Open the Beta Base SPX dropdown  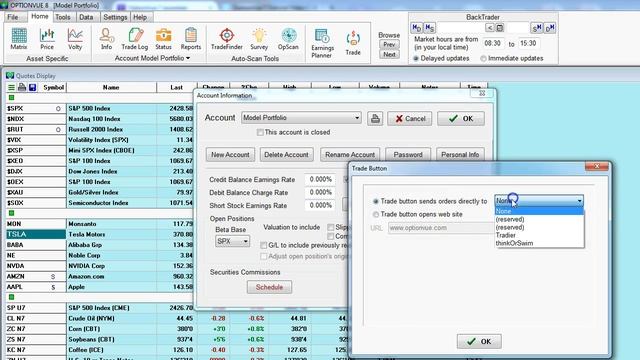coord(232,241)
